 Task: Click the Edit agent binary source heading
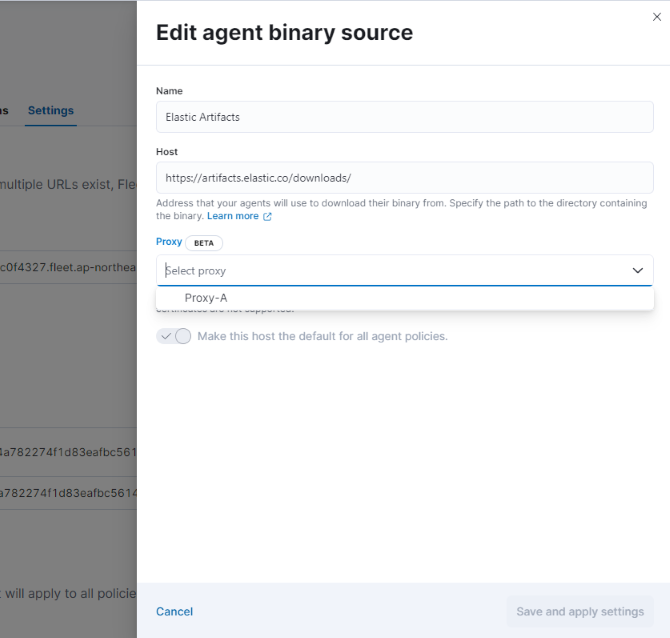click(284, 33)
